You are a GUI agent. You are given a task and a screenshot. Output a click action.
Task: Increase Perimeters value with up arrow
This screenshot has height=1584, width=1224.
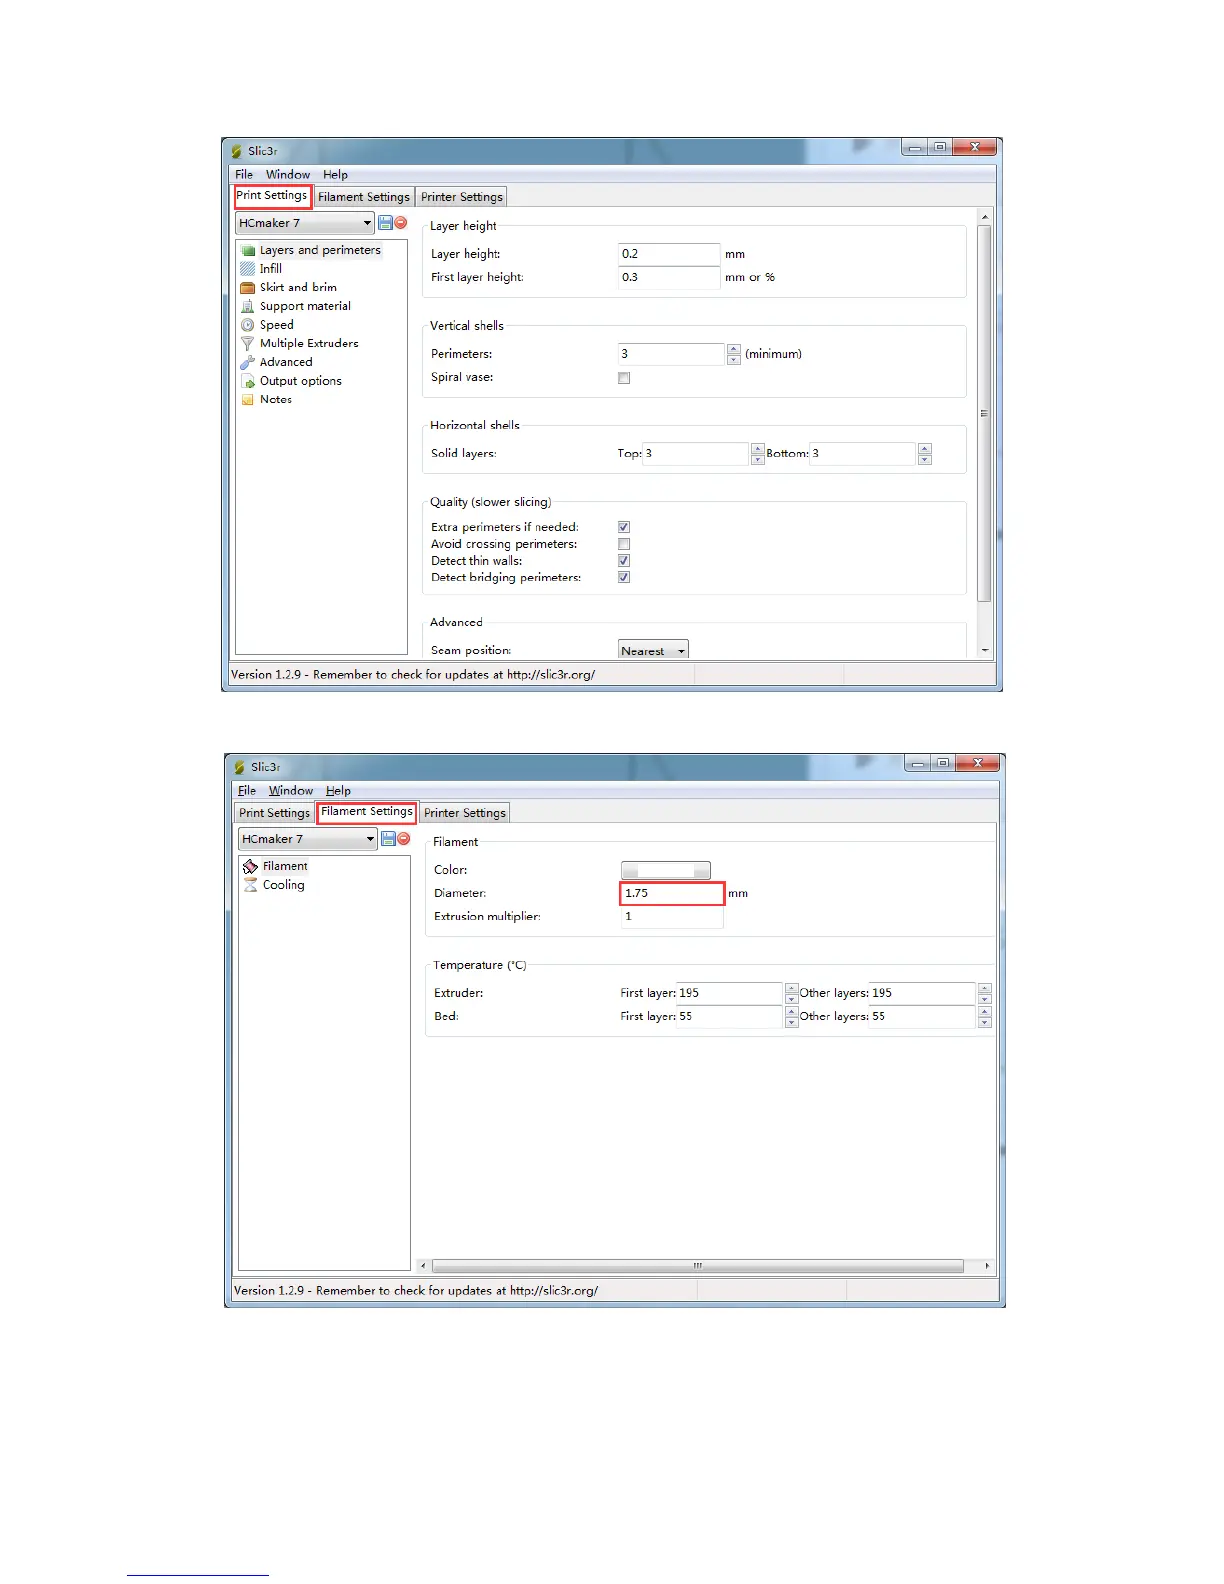pyautogui.click(x=734, y=349)
